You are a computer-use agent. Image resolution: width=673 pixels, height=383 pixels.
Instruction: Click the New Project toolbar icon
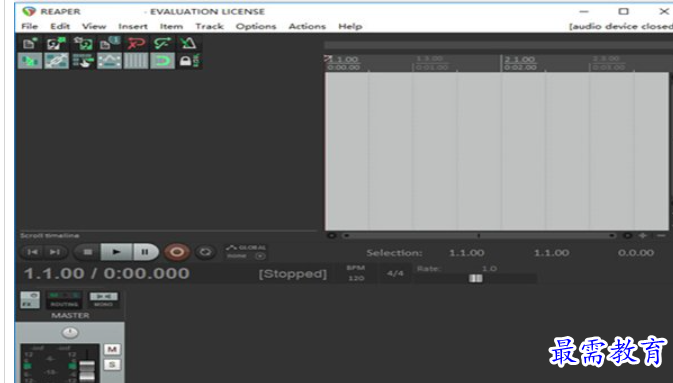[30, 43]
